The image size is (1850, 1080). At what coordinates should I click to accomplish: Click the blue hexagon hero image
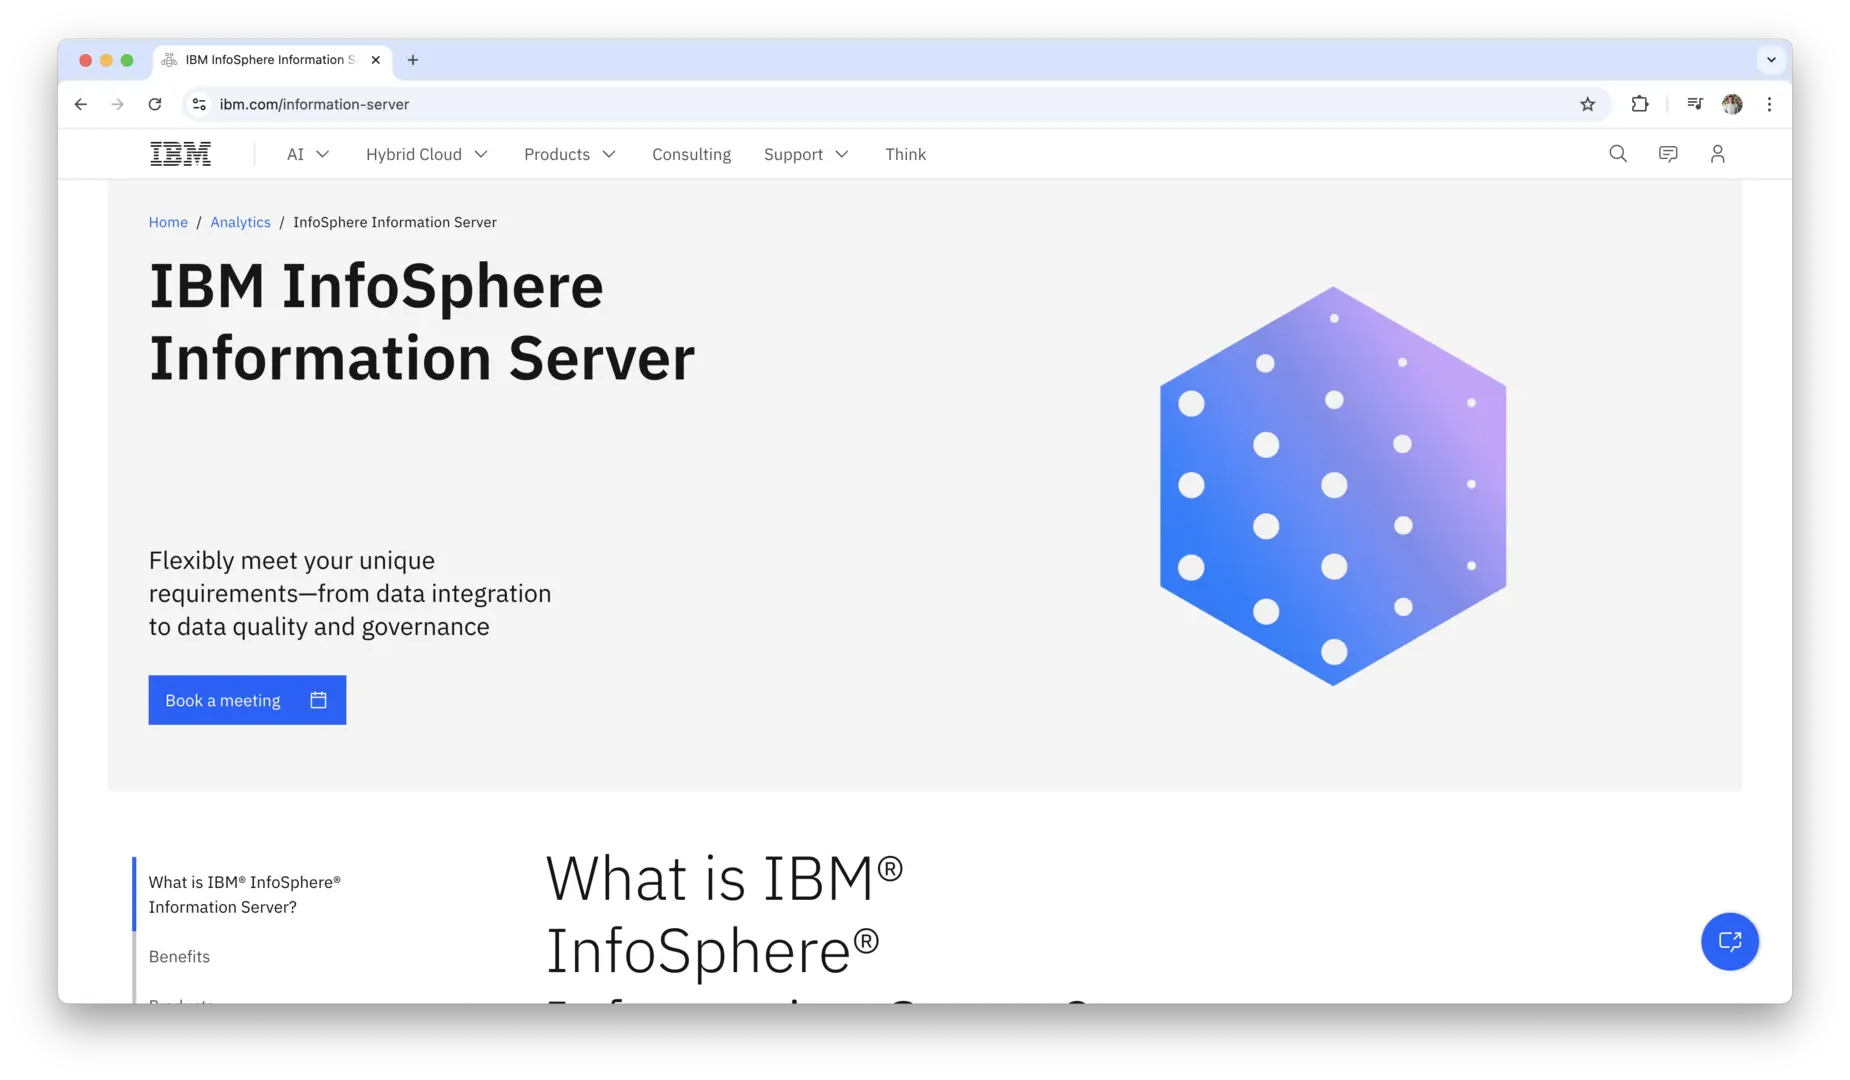point(1333,486)
